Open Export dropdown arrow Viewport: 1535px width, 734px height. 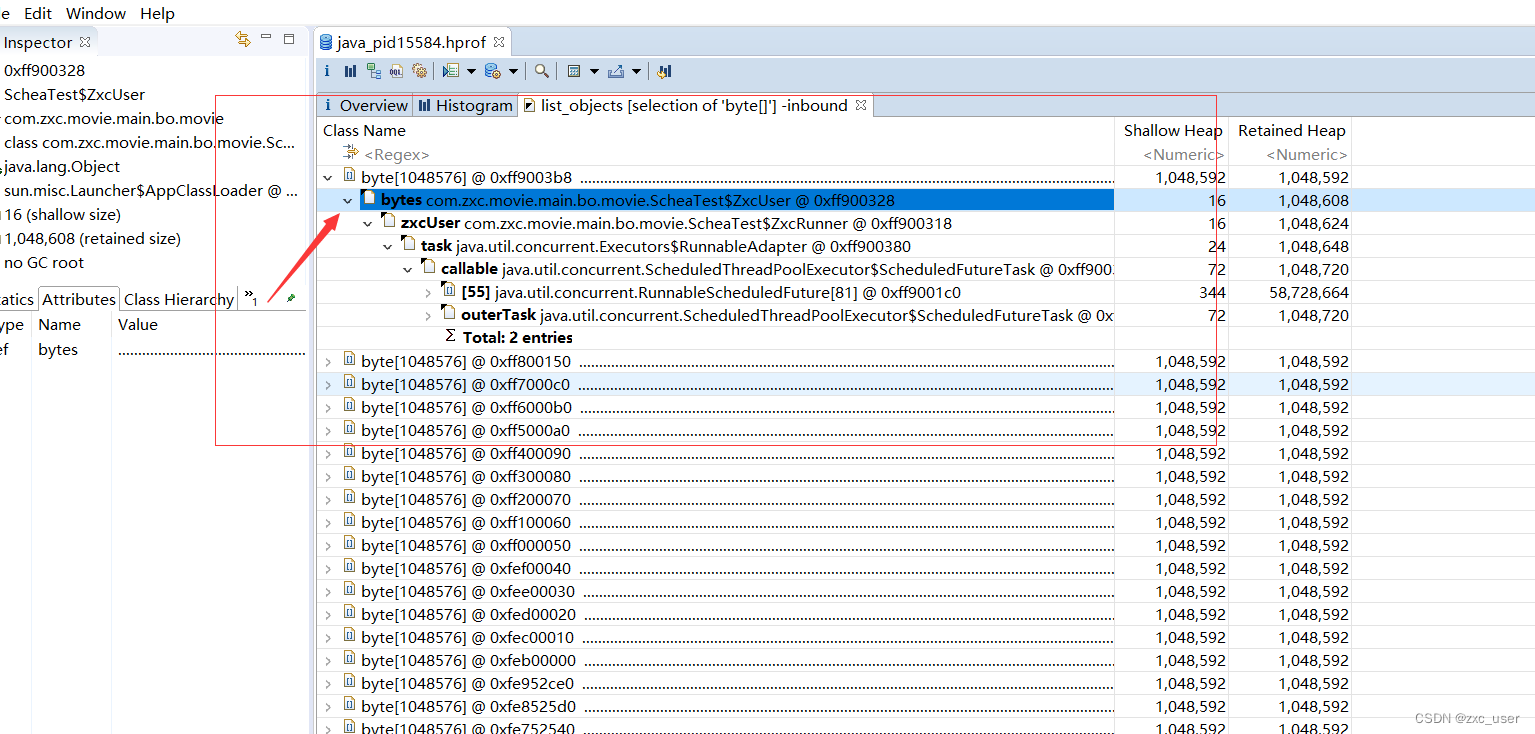(636, 71)
